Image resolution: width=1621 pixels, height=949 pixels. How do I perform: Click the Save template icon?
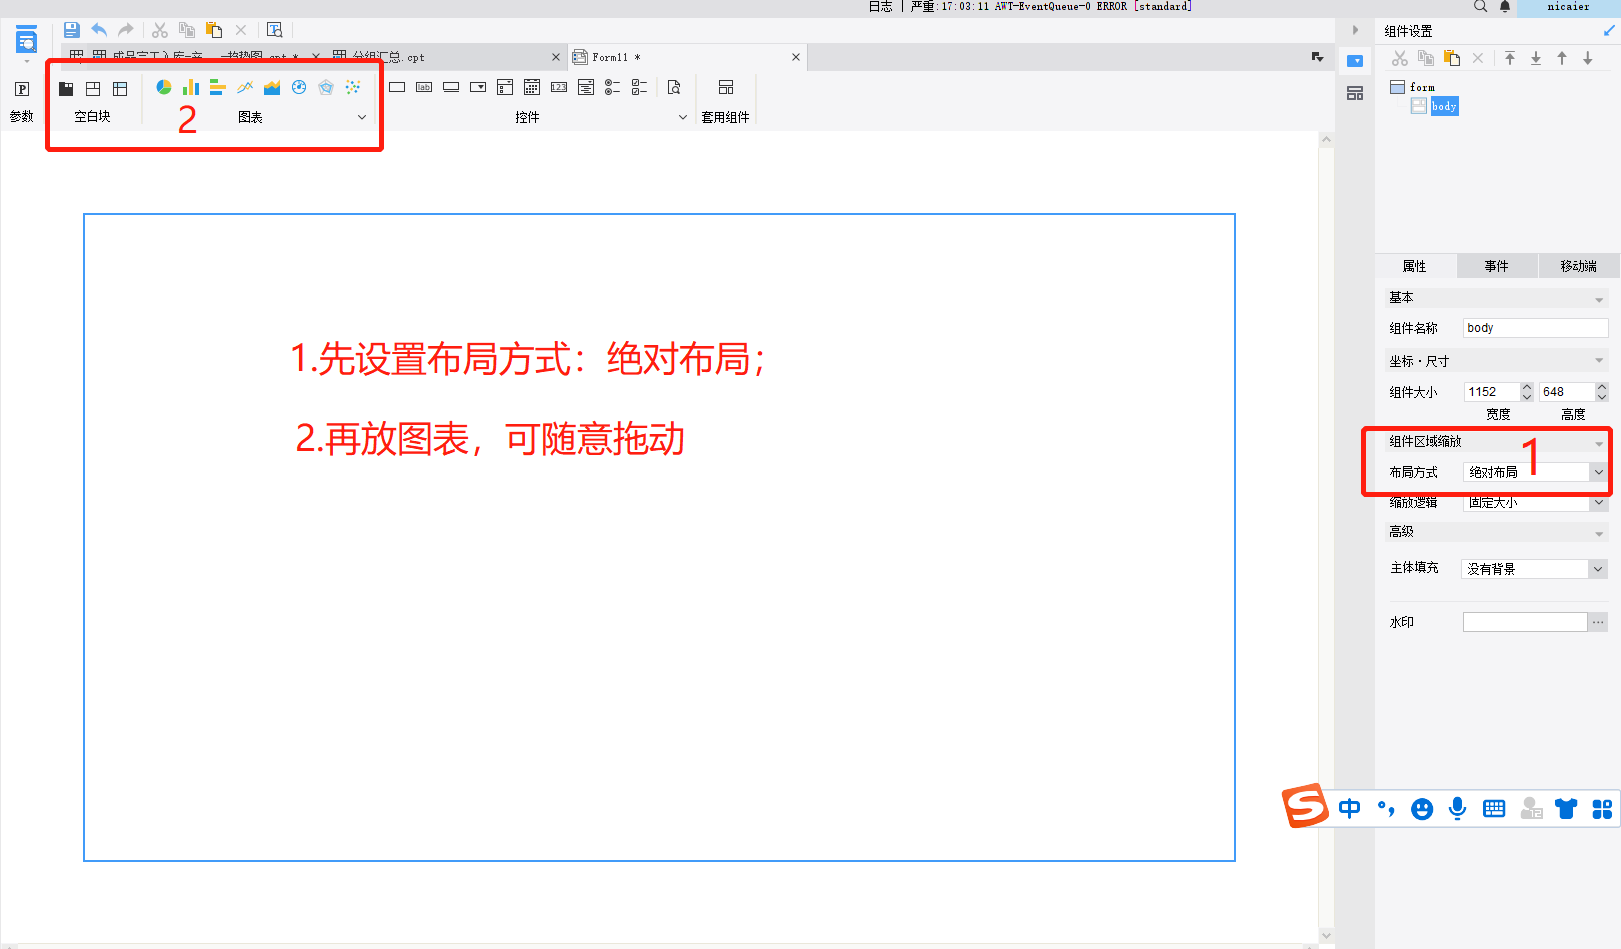tap(71, 30)
